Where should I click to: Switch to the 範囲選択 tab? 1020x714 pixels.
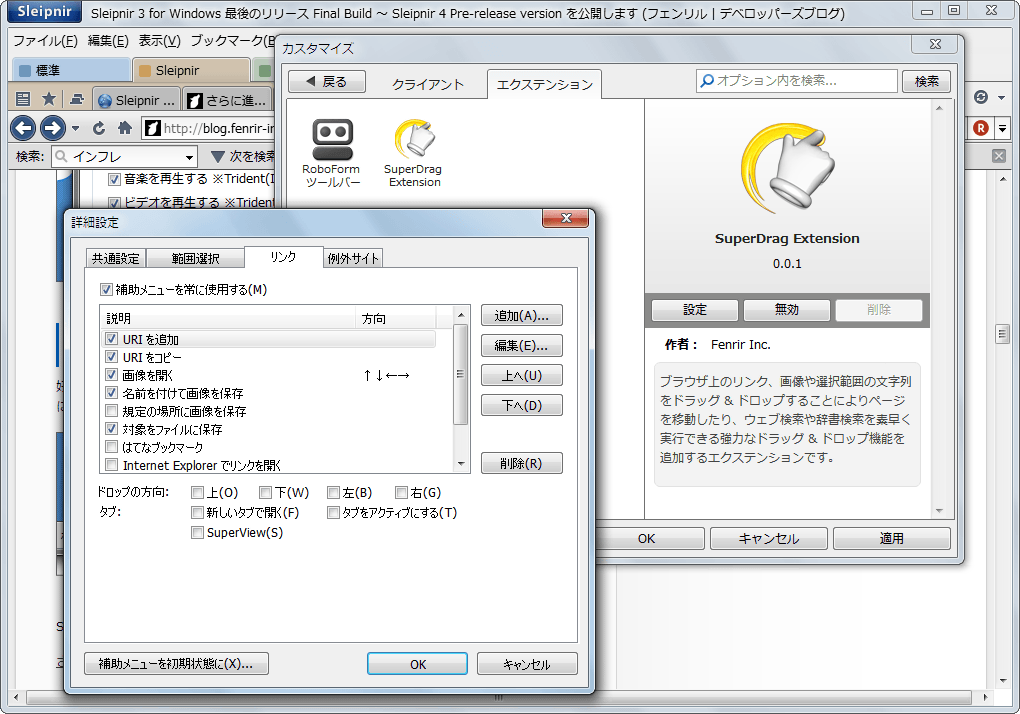pyautogui.click(x=195, y=258)
